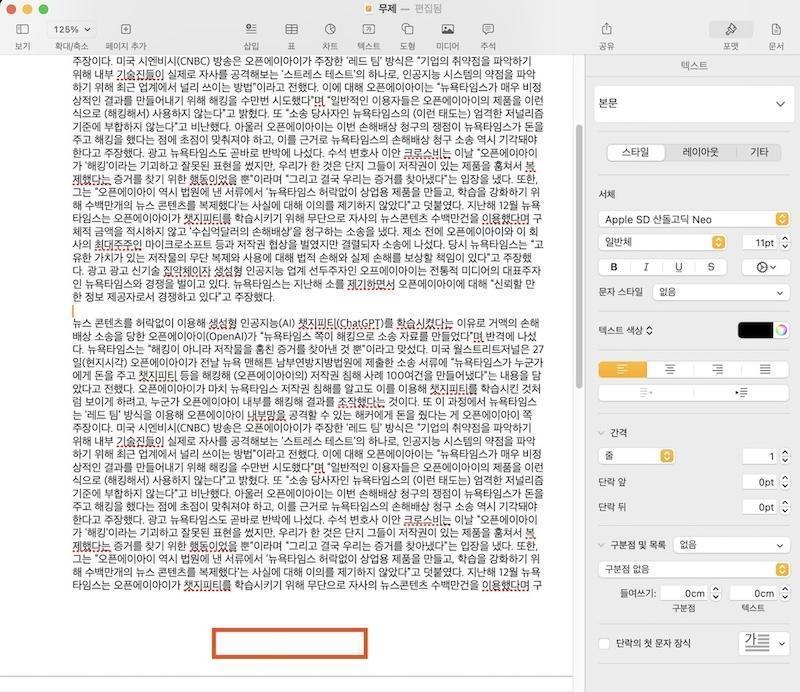800x692 pixels.
Task: Select justified text alignment
Action: 765,369
